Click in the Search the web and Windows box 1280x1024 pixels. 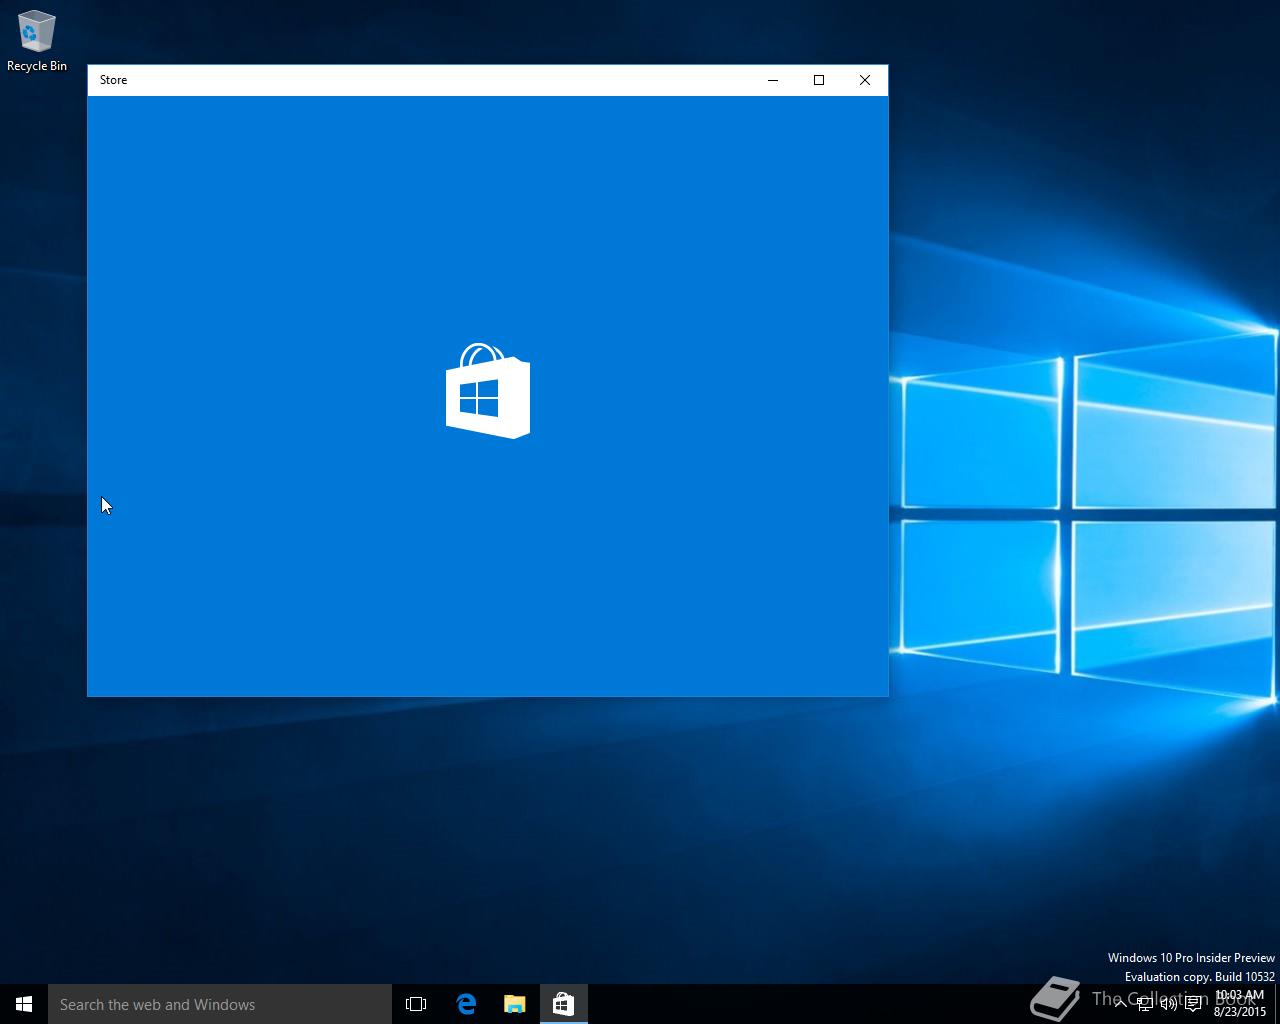click(x=220, y=1004)
